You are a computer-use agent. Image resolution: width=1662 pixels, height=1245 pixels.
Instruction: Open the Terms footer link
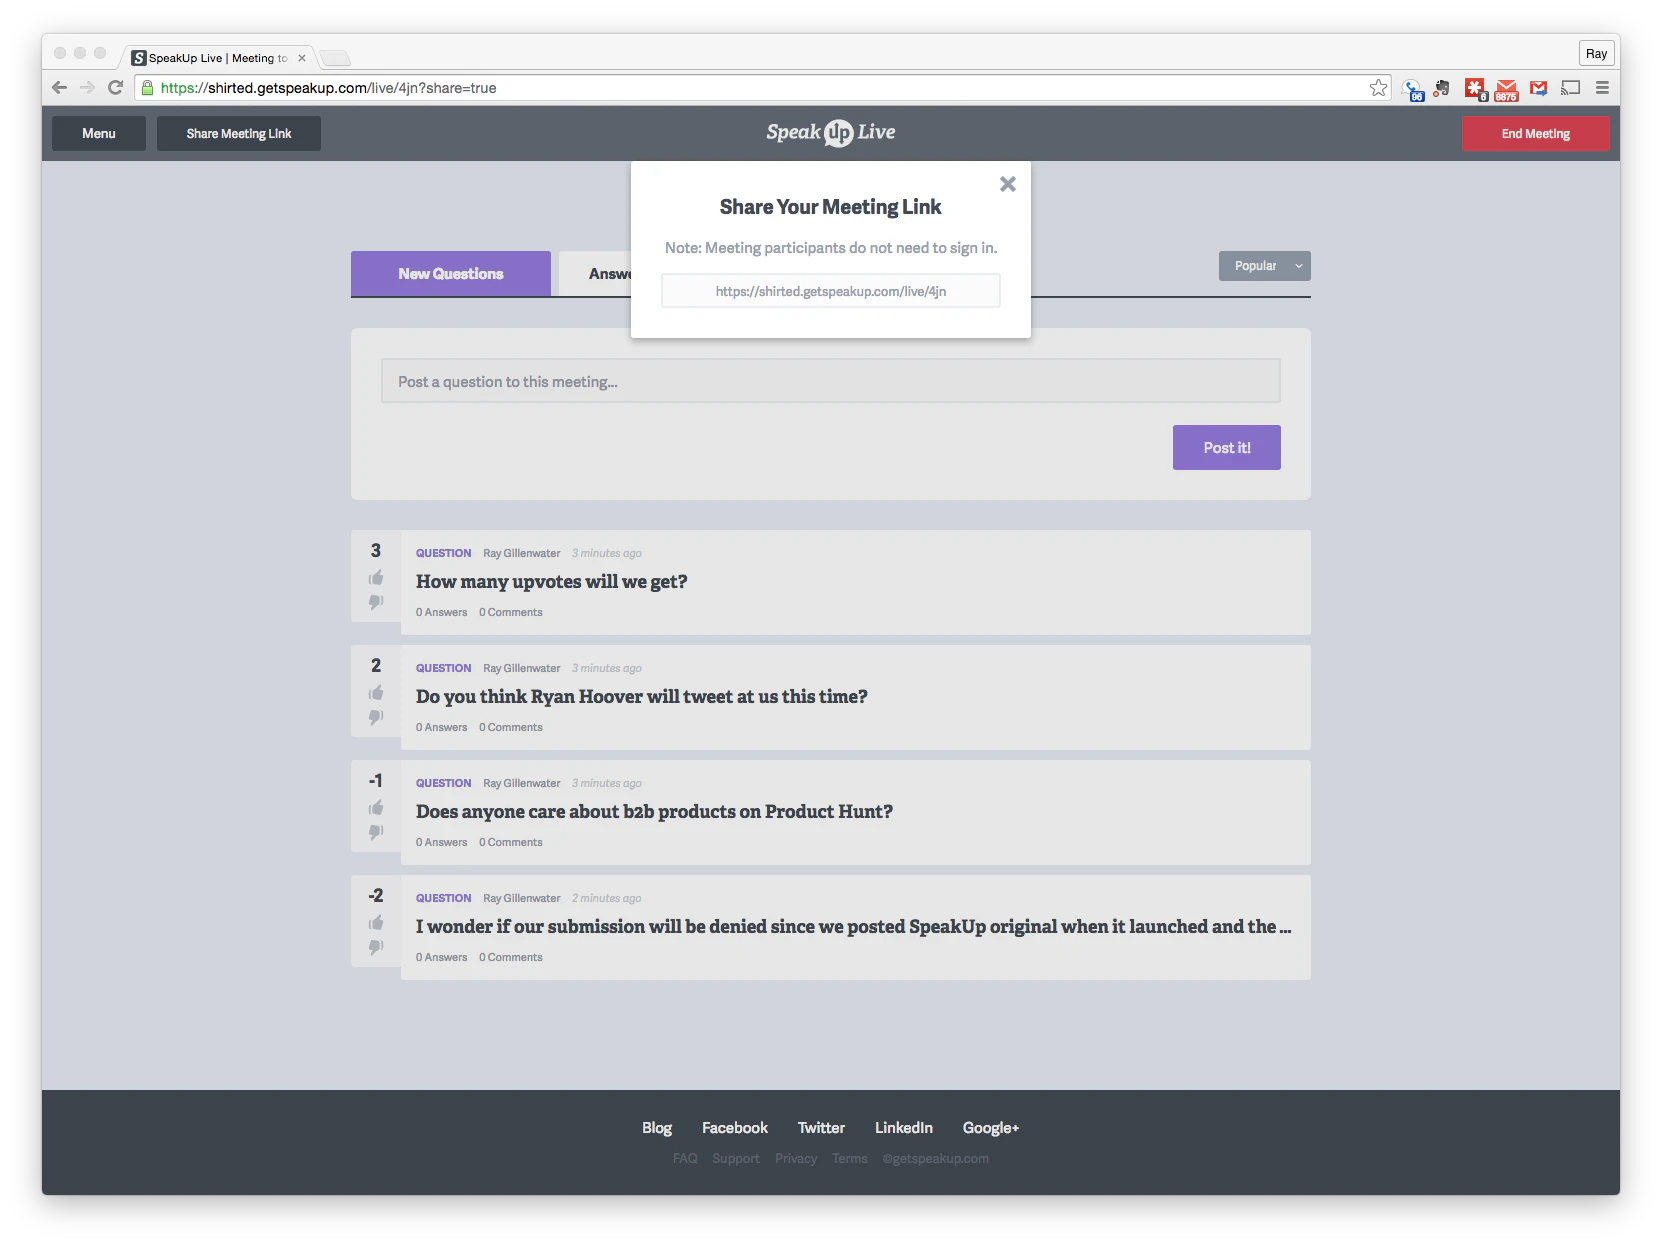click(x=850, y=1159)
